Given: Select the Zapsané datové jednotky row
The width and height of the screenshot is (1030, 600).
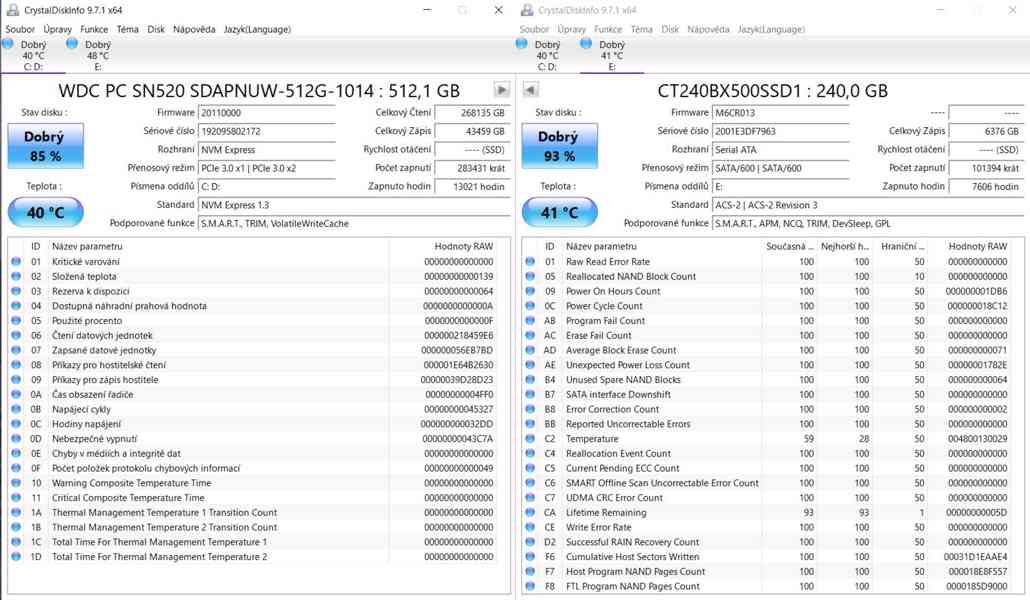Looking at the screenshot, I should pos(253,350).
